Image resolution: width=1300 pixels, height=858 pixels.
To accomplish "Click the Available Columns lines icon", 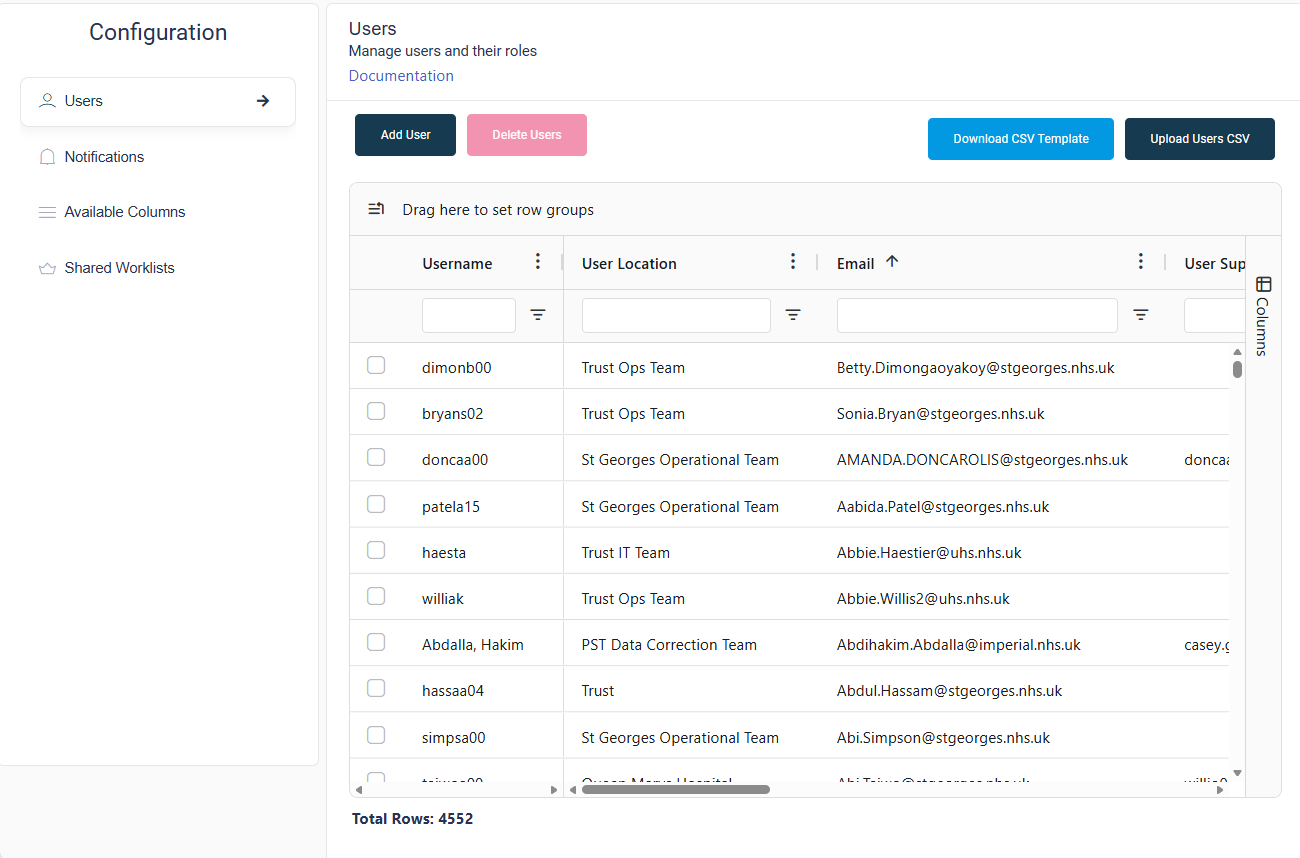I will click(47, 212).
